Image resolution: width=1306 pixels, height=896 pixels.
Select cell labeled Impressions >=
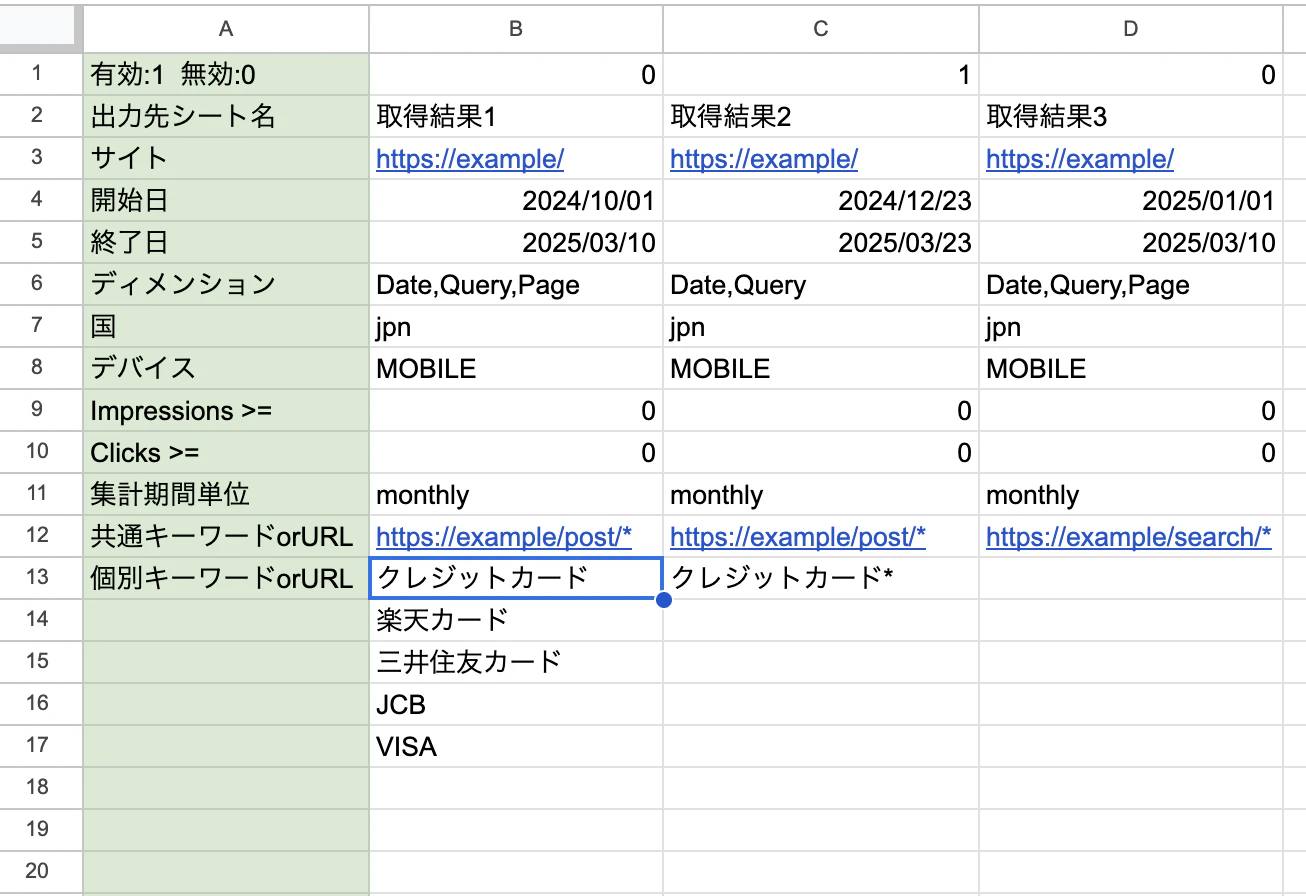pos(226,410)
